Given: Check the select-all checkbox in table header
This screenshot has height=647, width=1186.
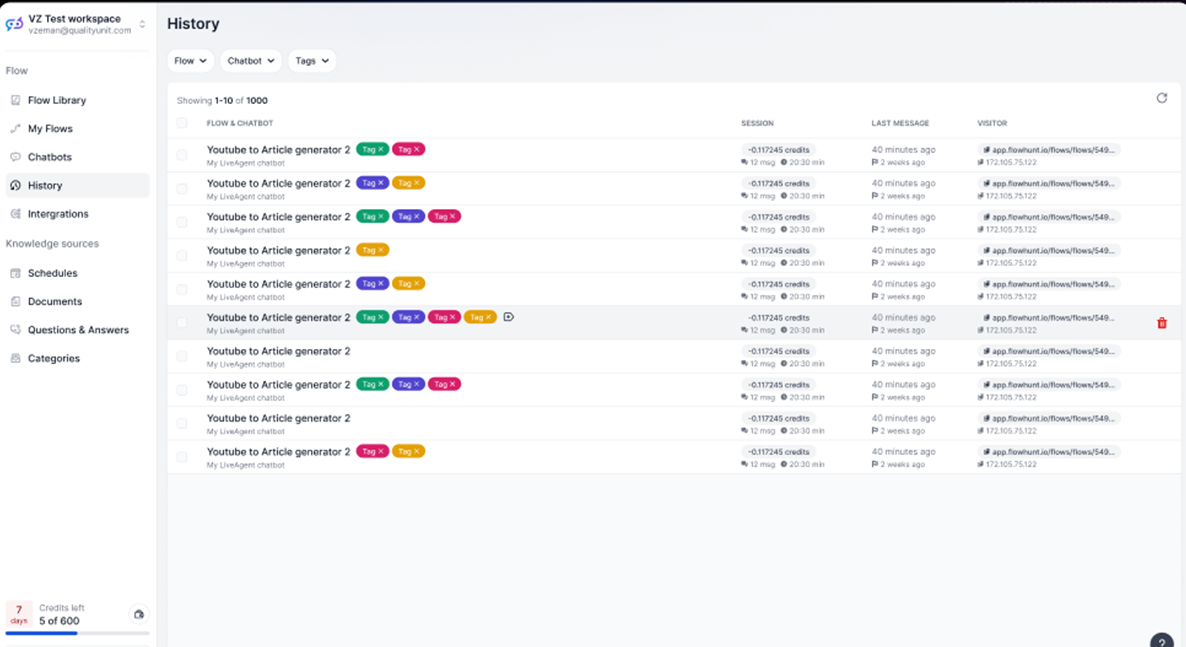Looking at the screenshot, I should pyautogui.click(x=181, y=122).
